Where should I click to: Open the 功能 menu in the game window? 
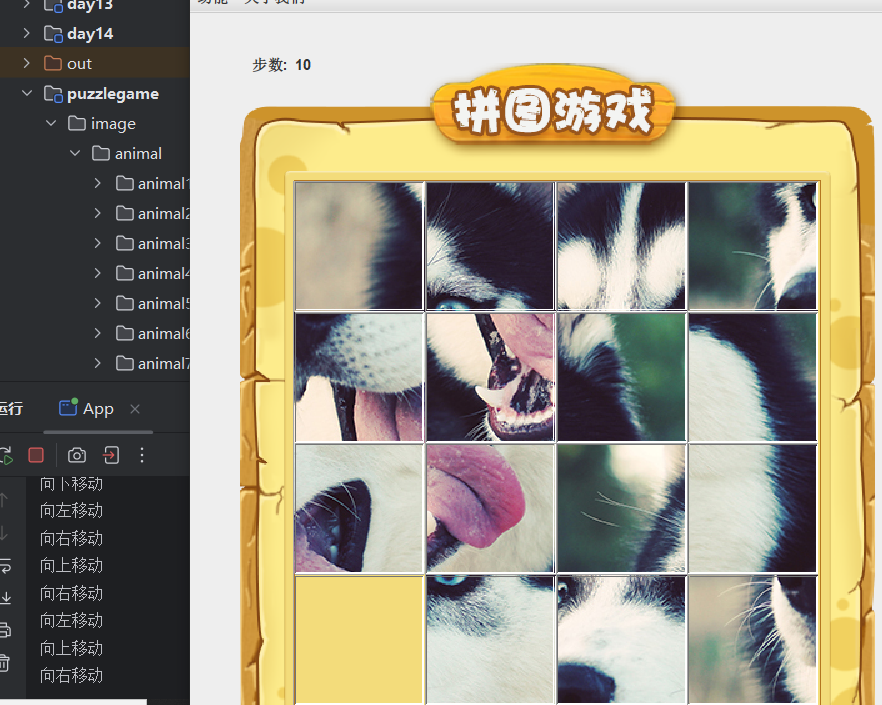[x=210, y=3]
